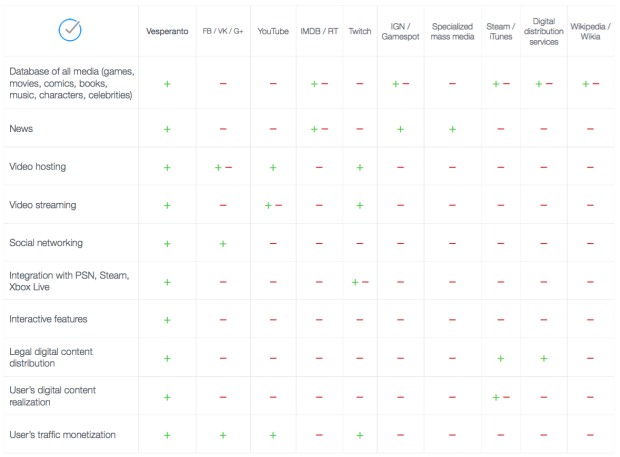
Task: Click Vesperanto's plus icon for Interactive features
Action: coord(167,320)
